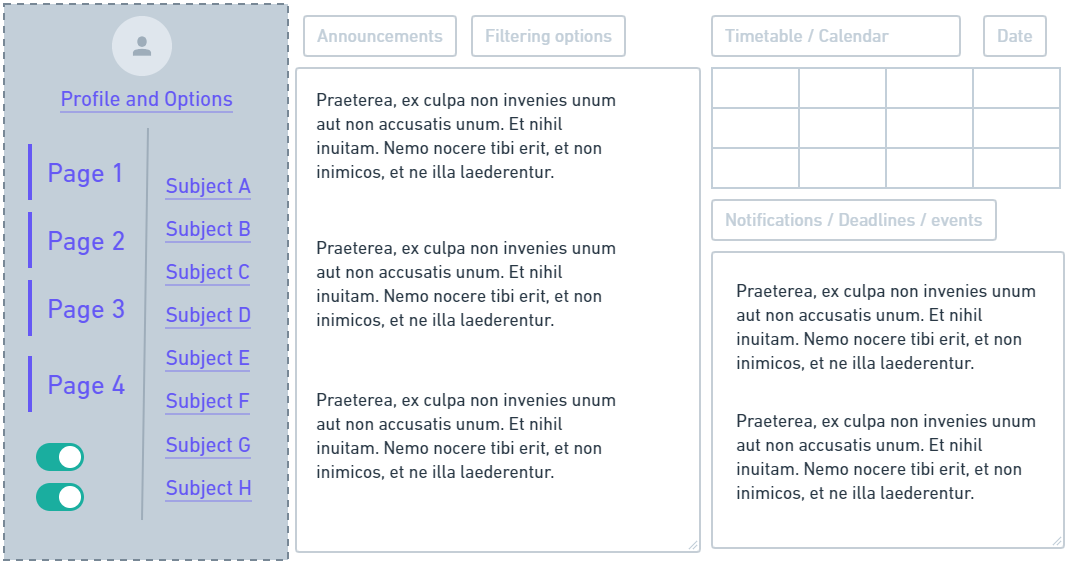
Task: Select the Subject E link
Action: click(x=208, y=359)
